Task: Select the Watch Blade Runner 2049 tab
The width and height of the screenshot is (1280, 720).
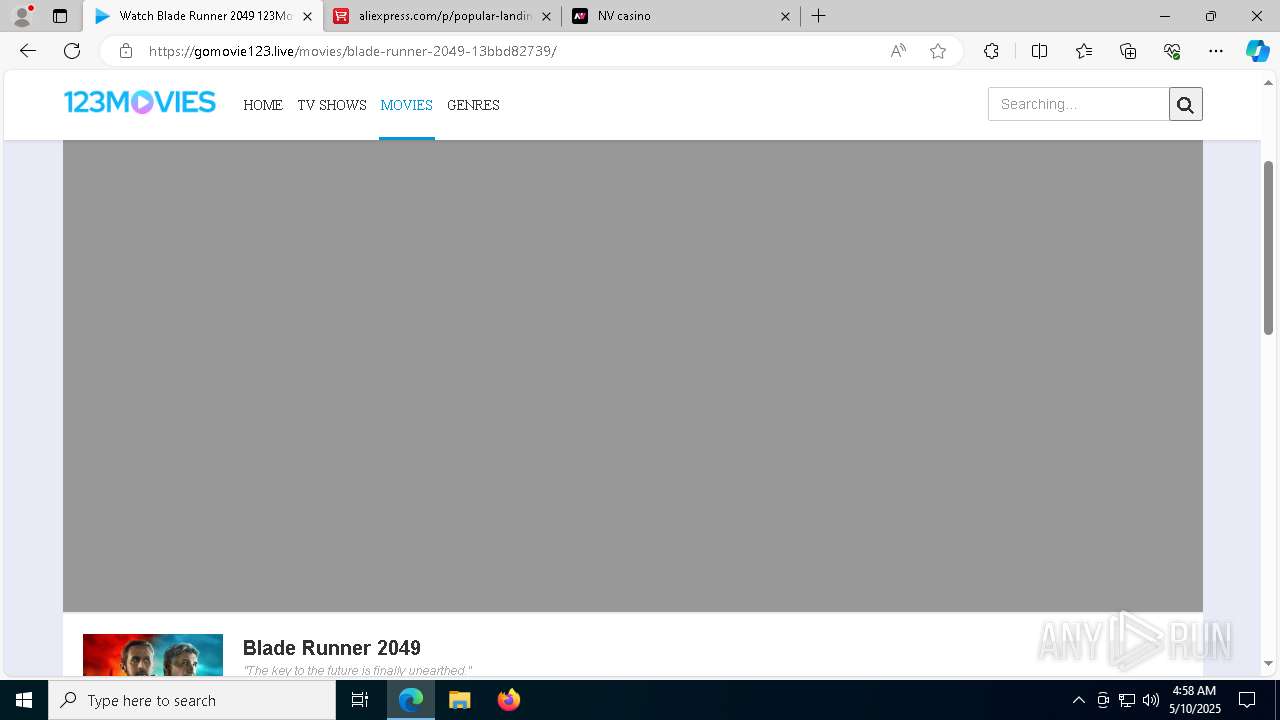Action: 203,16
